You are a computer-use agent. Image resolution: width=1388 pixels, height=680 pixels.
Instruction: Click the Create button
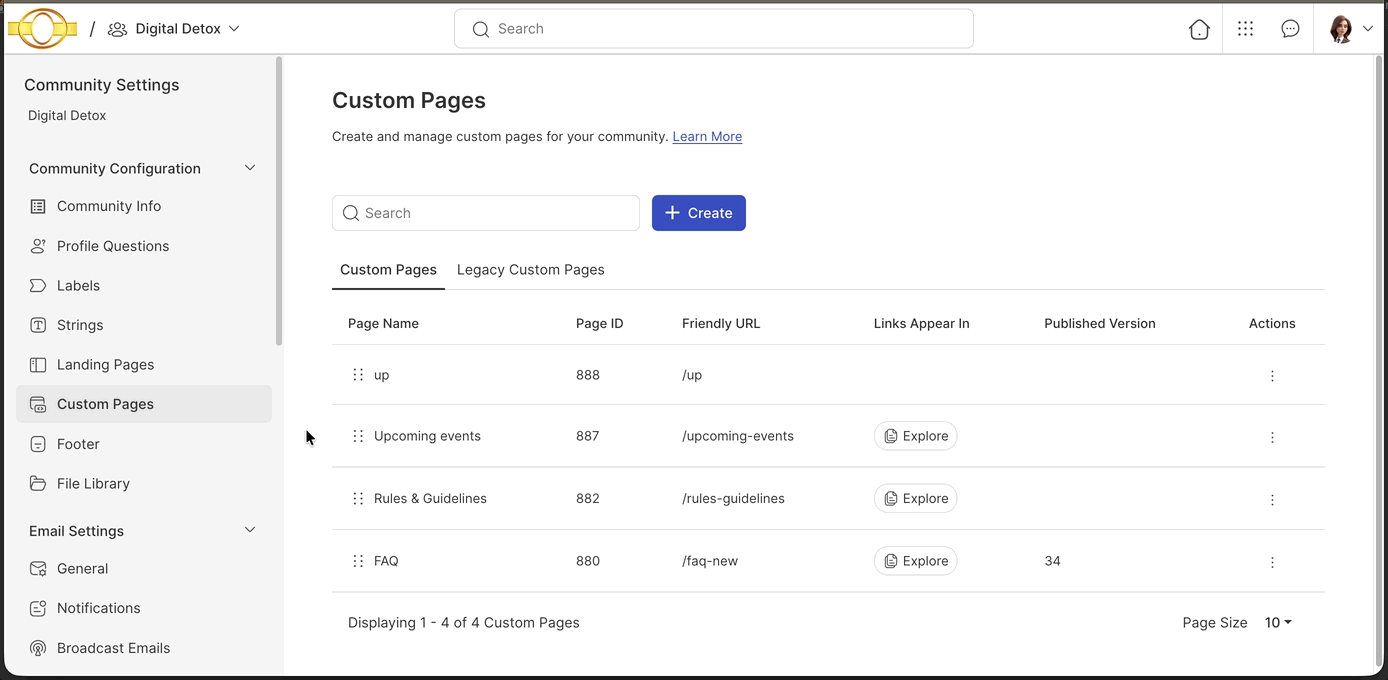click(x=698, y=213)
